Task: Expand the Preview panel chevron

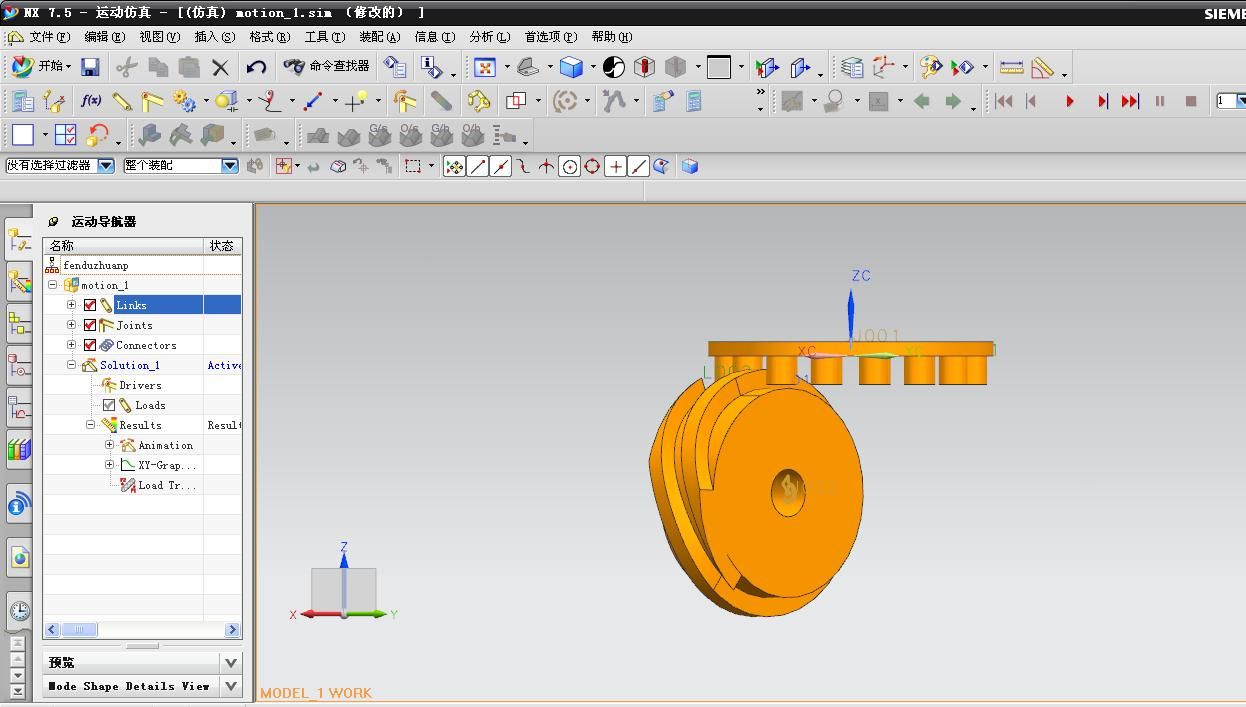Action: click(x=231, y=662)
